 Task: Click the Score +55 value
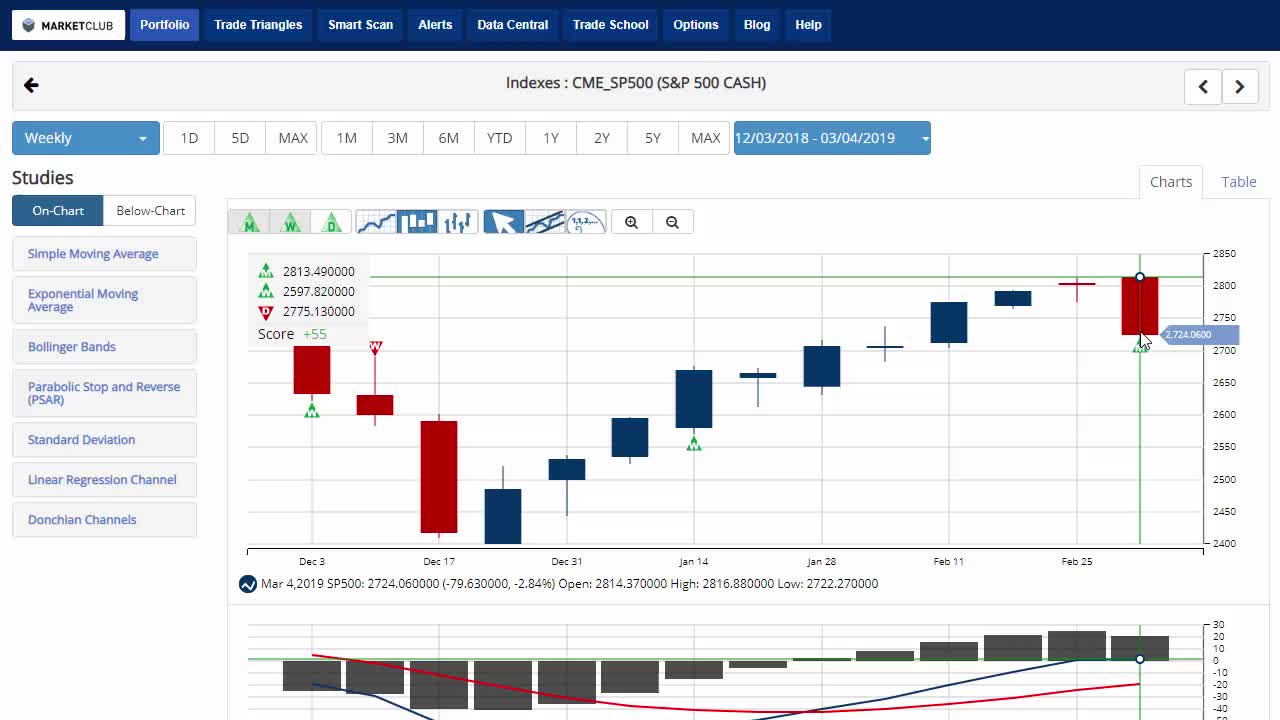[315, 334]
